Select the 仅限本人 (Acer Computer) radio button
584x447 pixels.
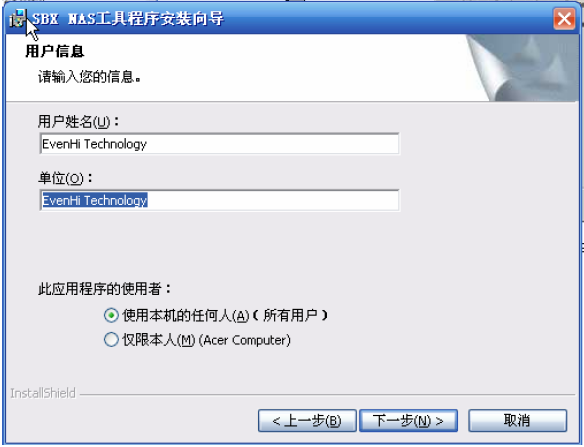point(111,340)
